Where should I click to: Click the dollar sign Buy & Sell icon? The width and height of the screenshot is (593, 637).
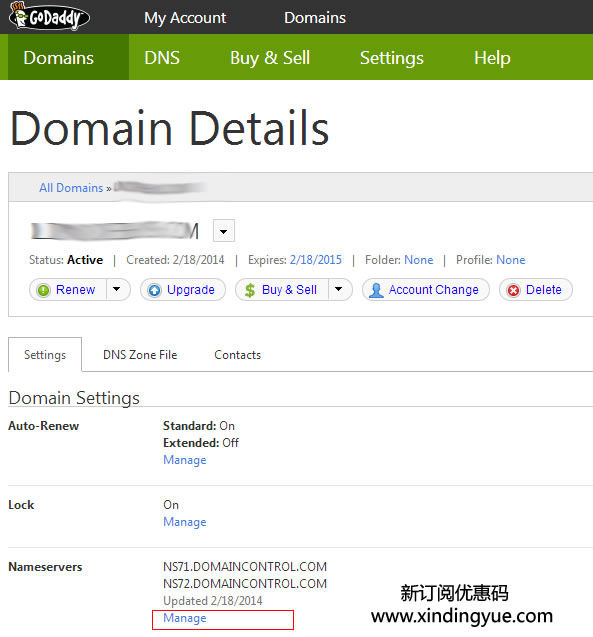250,290
